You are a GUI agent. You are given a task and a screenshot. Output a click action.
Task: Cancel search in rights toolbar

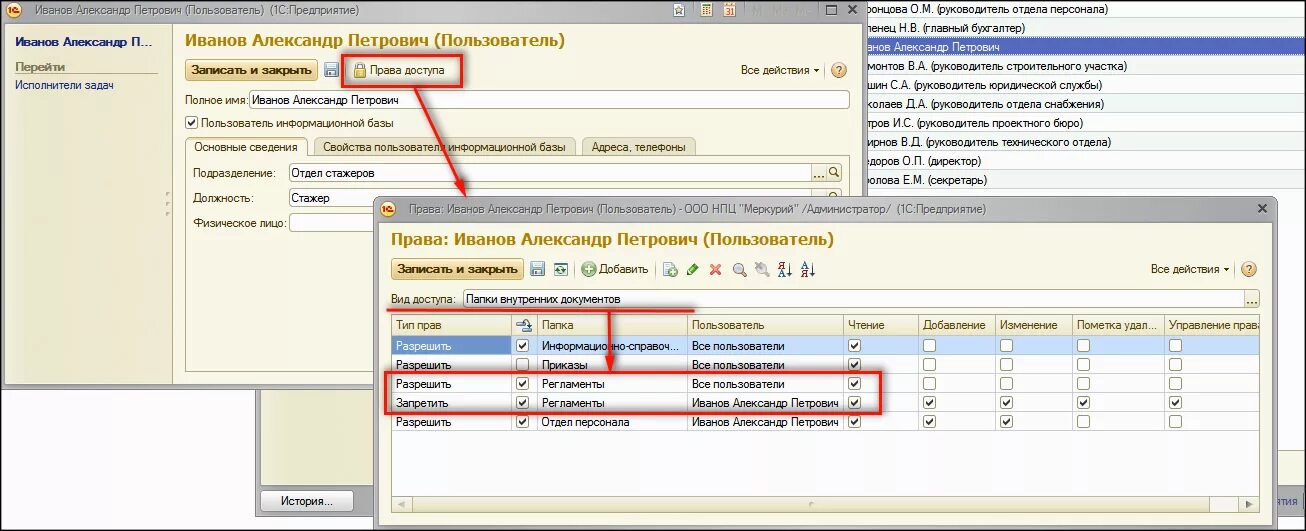point(762,269)
